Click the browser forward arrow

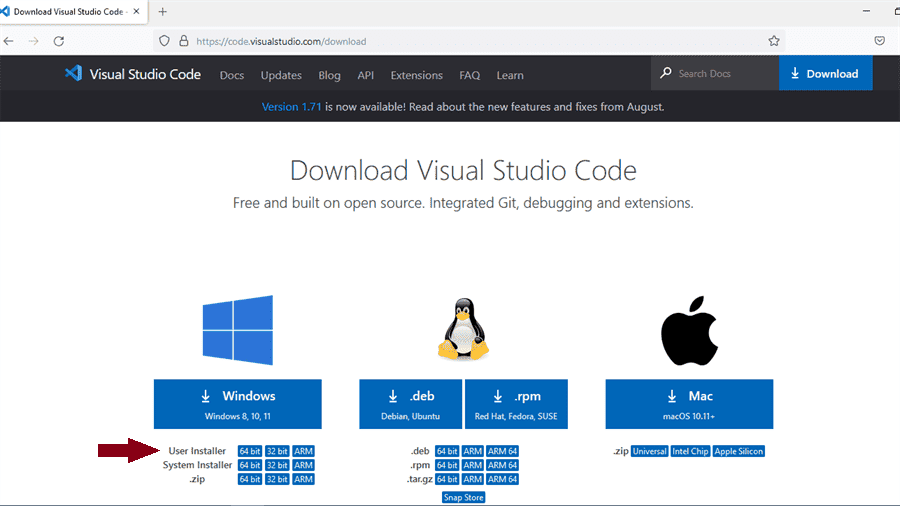tap(34, 41)
